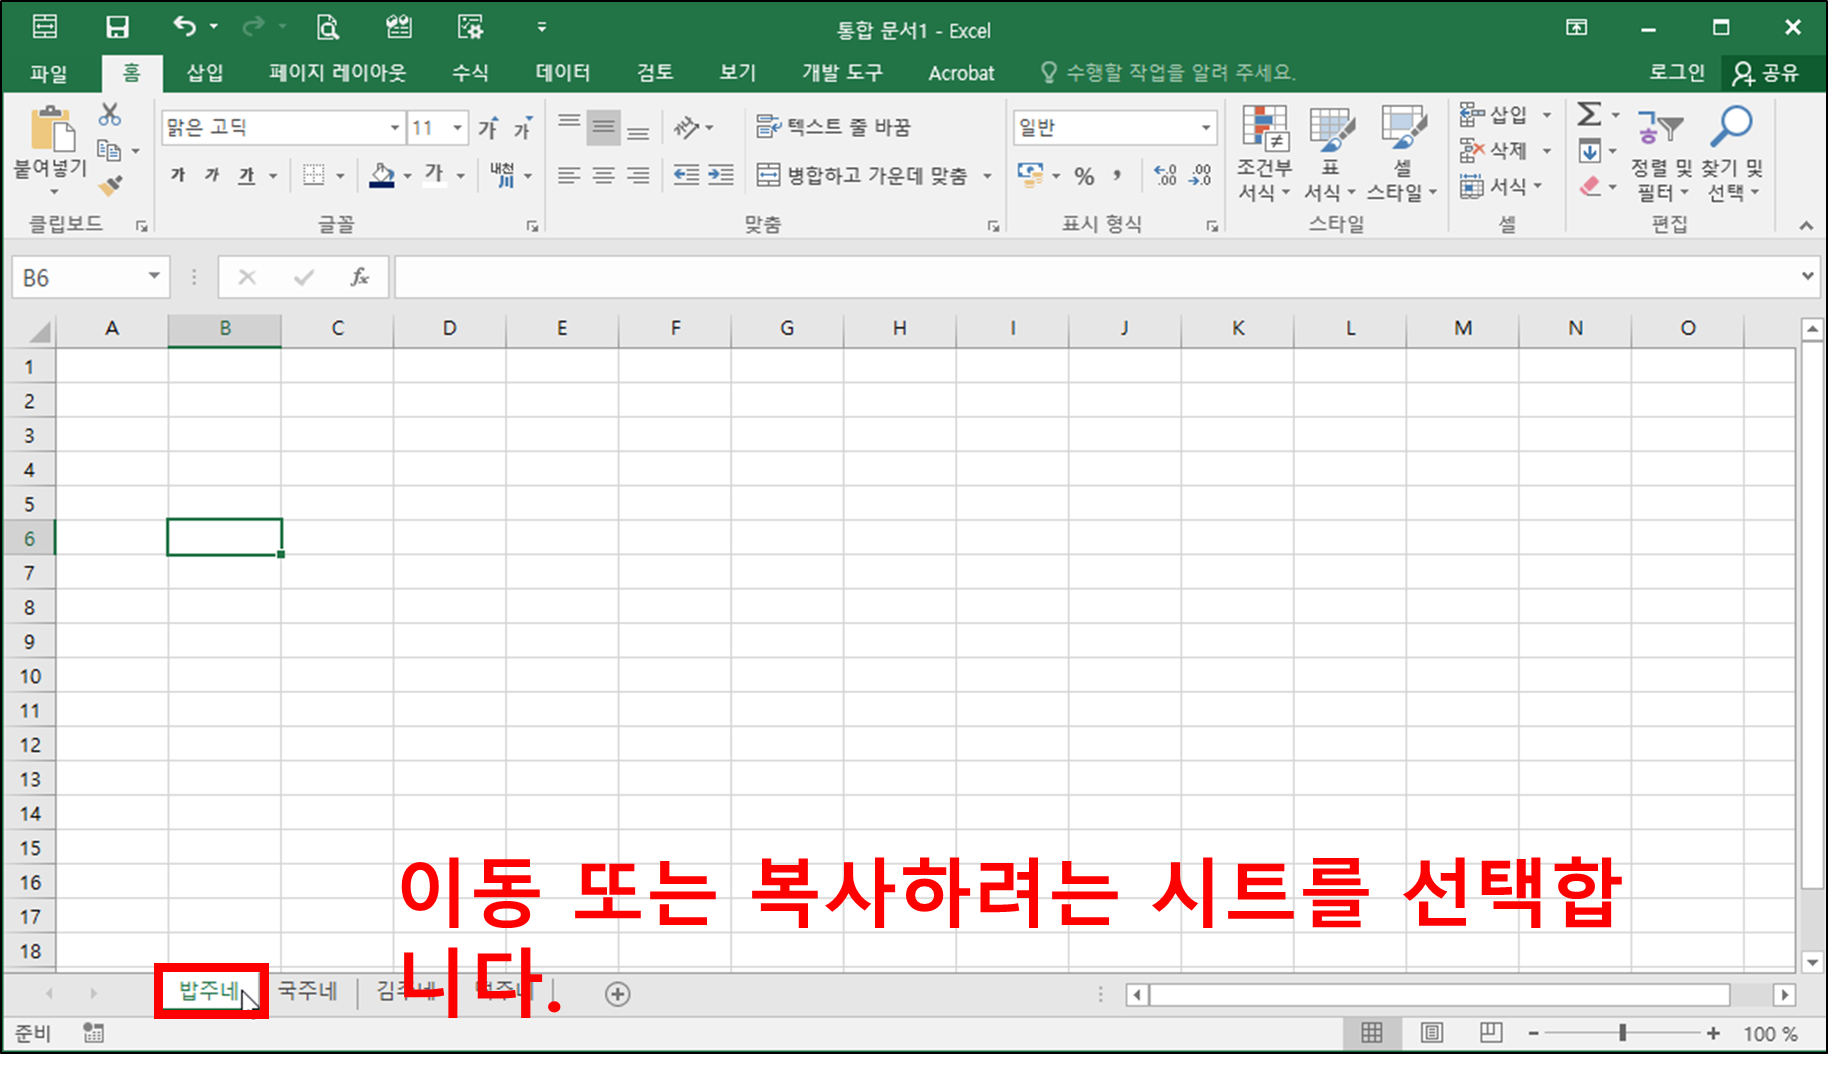
Task: Toggle align text left
Action: click(x=569, y=175)
